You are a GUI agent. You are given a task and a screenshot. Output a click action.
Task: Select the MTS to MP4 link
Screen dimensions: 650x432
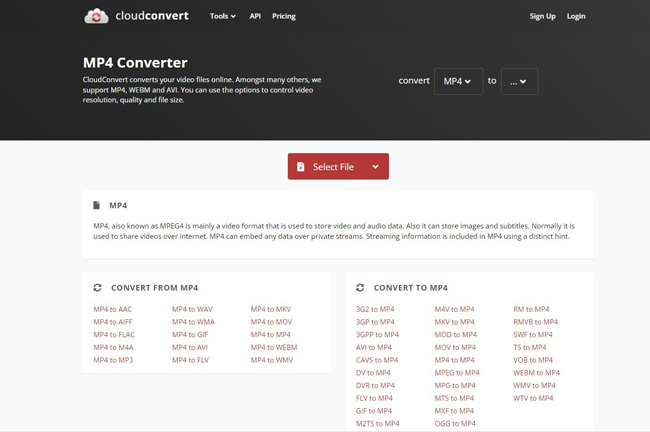point(454,398)
